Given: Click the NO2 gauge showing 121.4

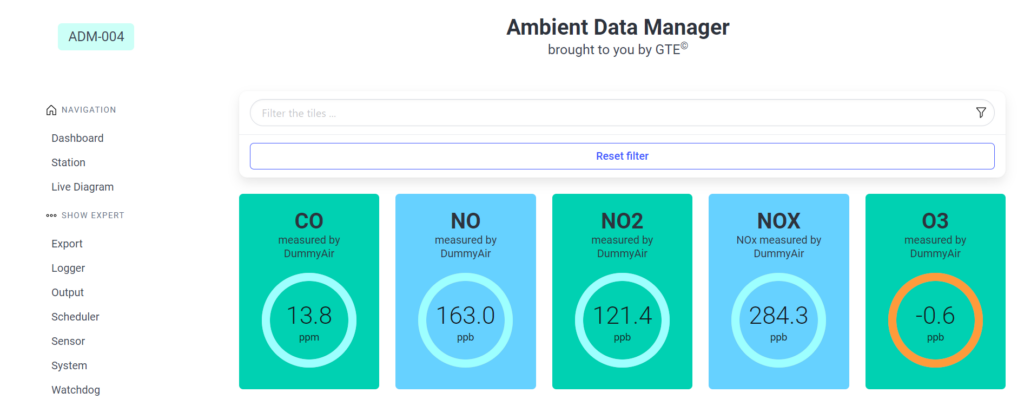Looking at the screenshot, I should [622, 319].
